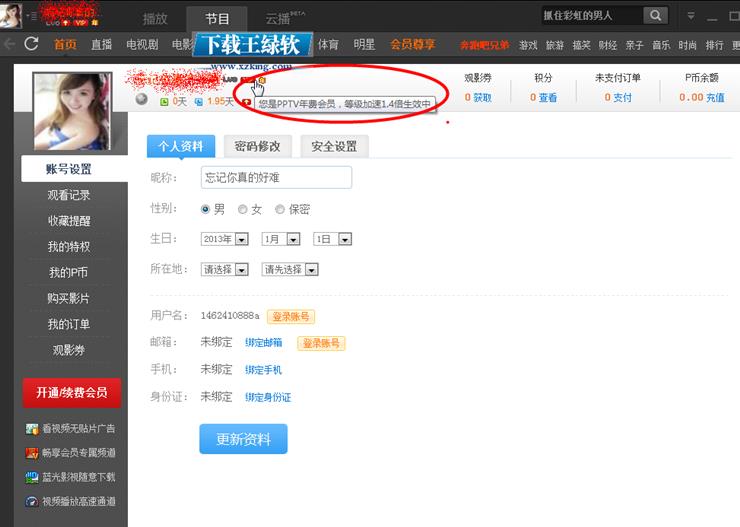Select the 男 gender radio button
This screenshot has height=527, width=740.
tap(205, 209)
